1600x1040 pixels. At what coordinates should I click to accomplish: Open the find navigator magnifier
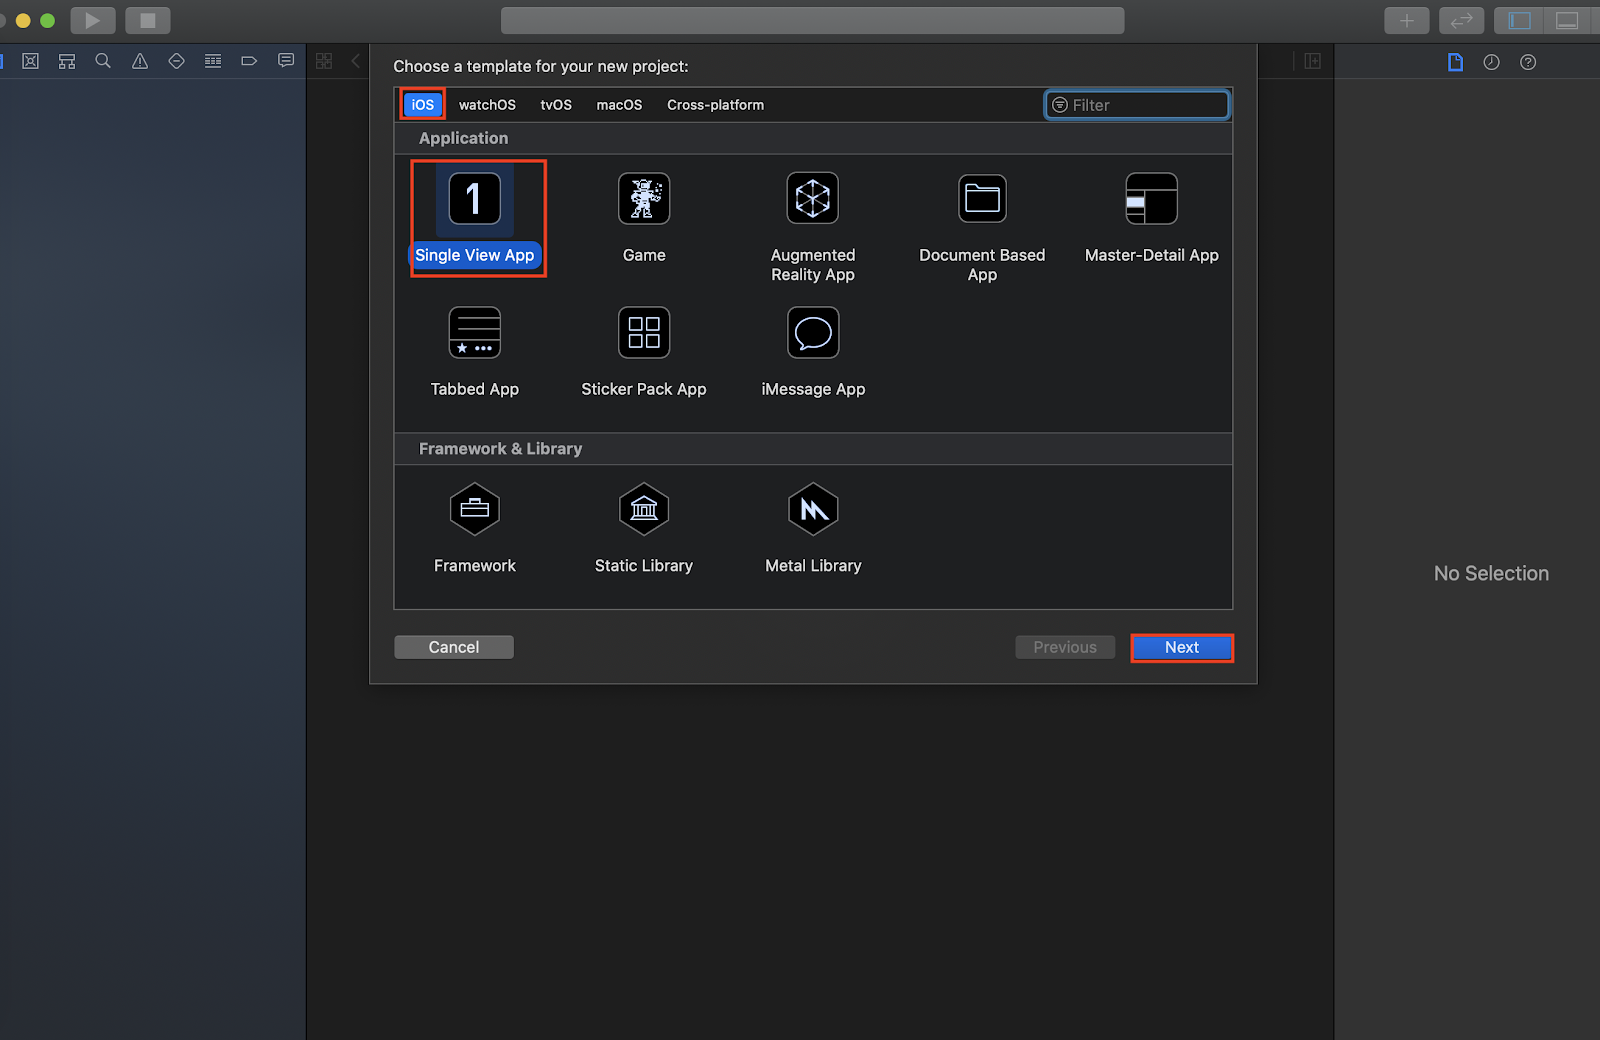(x=103, y=61)
